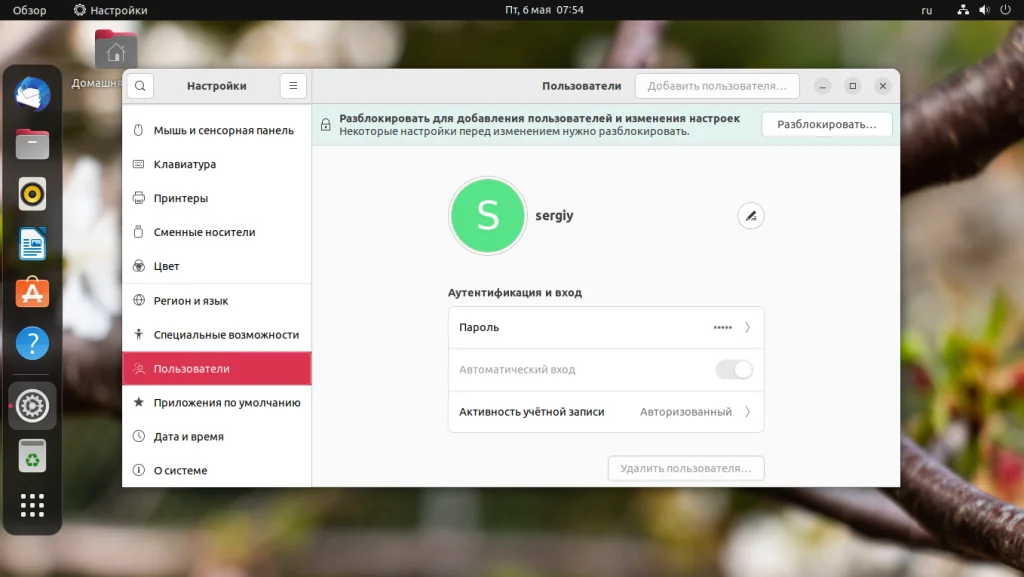The width and height of the screenshot is (1024, 577).
Task: Click Удалить пользователя button
Action: point(685,468)
